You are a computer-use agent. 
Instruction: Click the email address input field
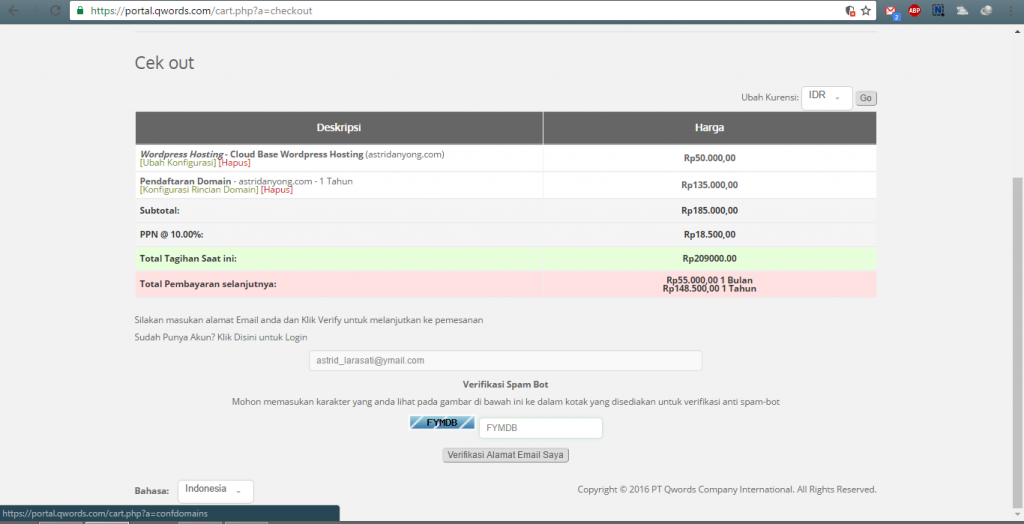(505, 361)
